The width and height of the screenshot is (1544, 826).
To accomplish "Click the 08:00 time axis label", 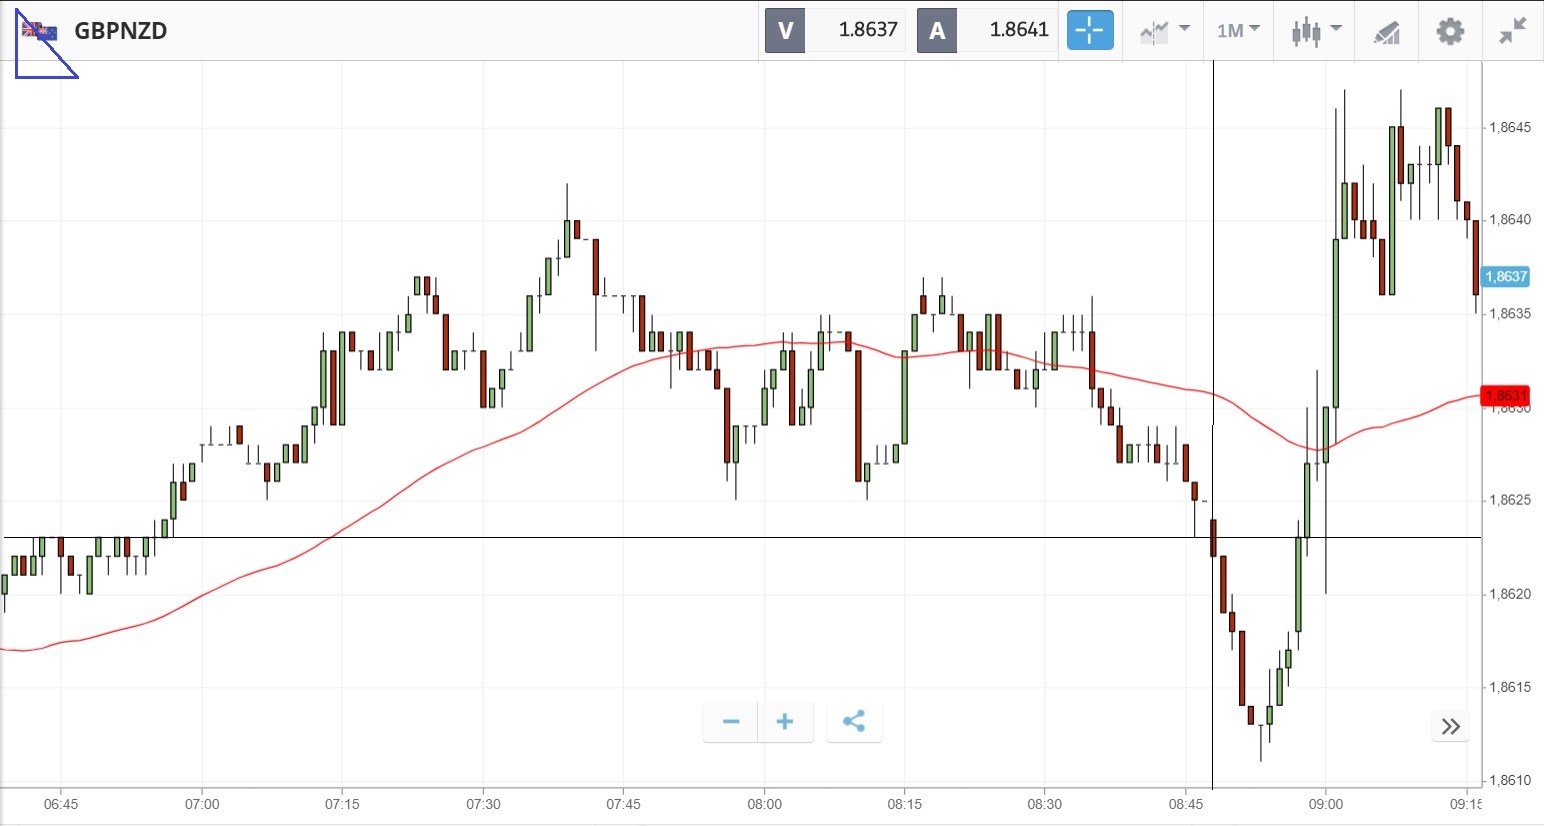I will (x=764, y=804).
